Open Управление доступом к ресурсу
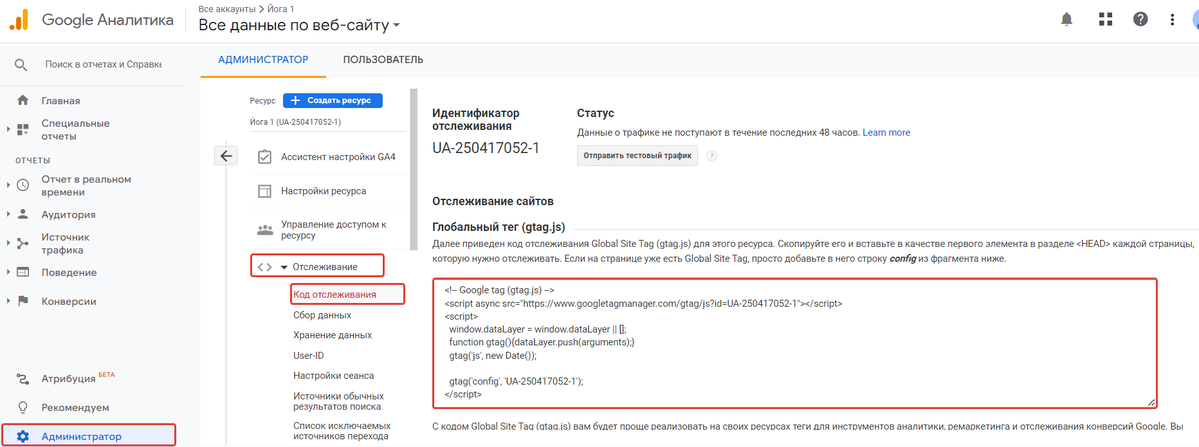 point(334,230)
